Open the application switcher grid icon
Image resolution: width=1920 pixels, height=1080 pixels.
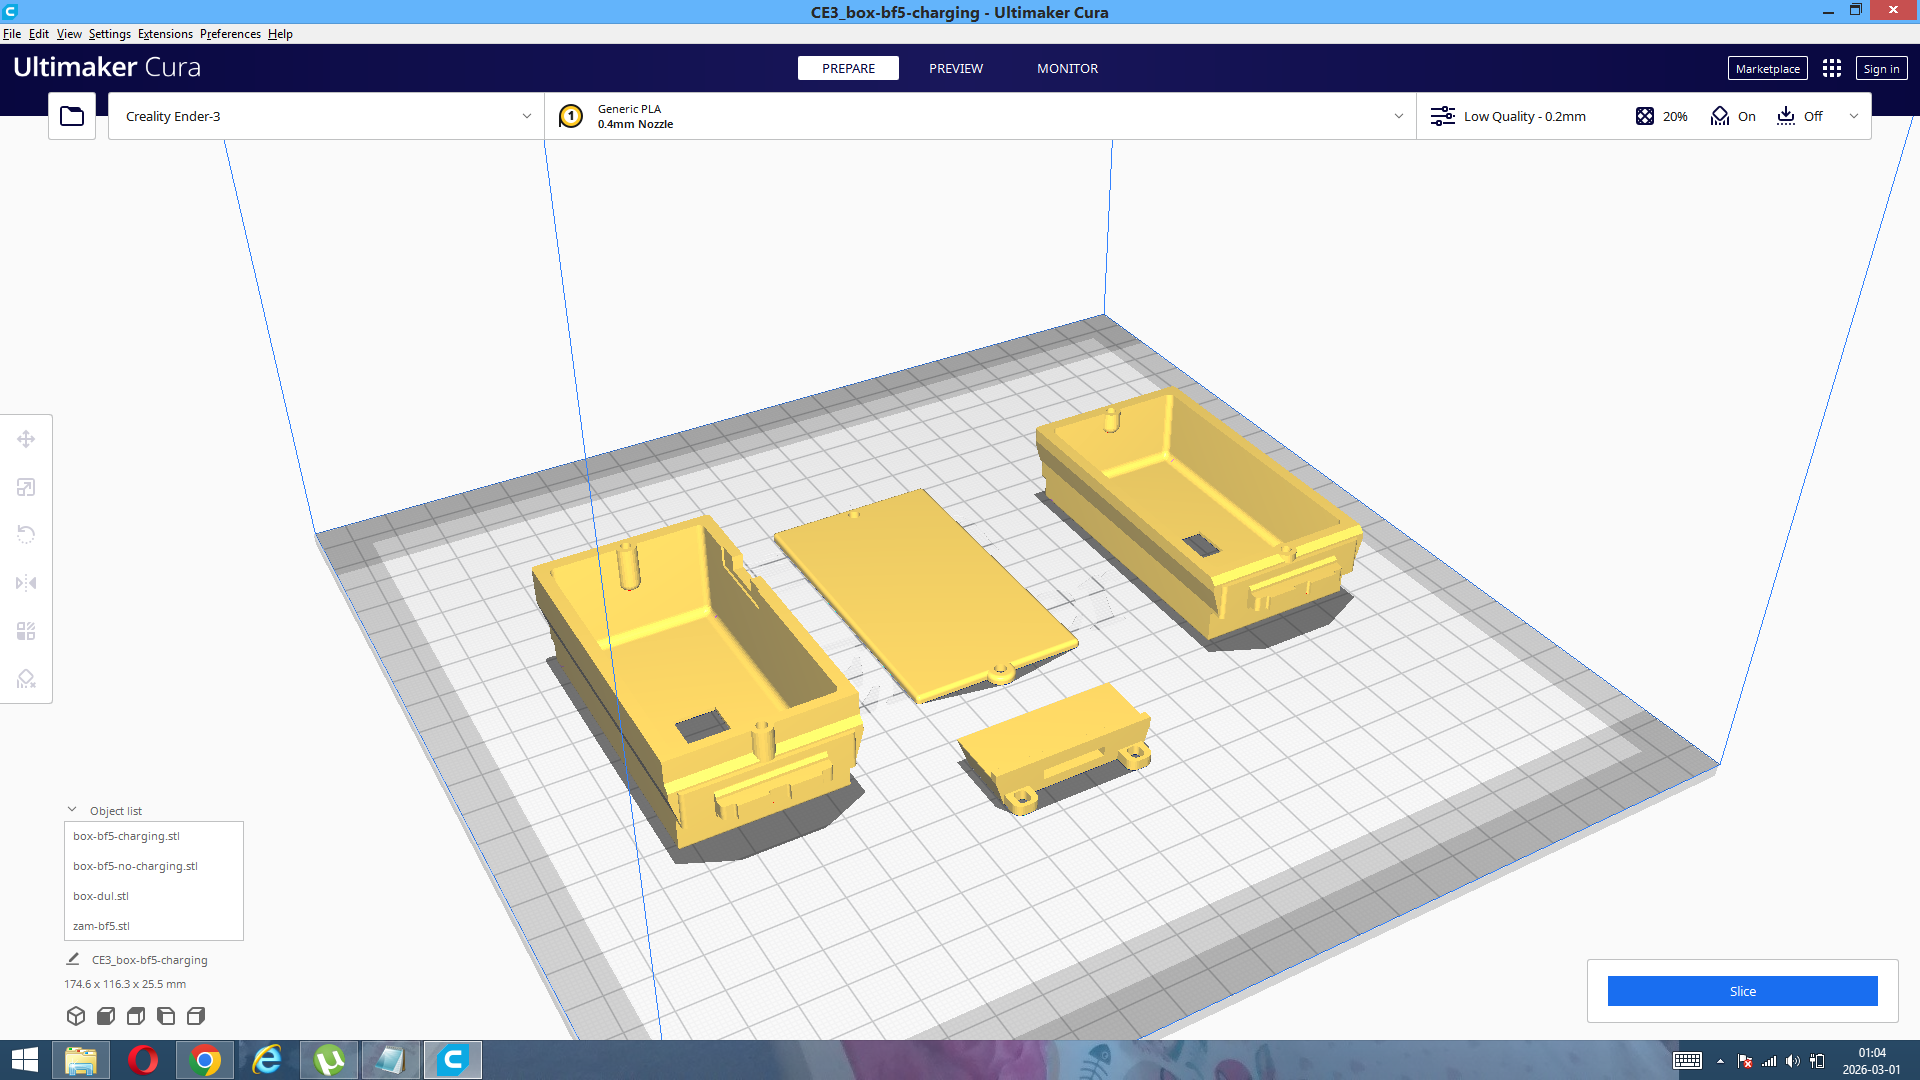pos(1832,68)
